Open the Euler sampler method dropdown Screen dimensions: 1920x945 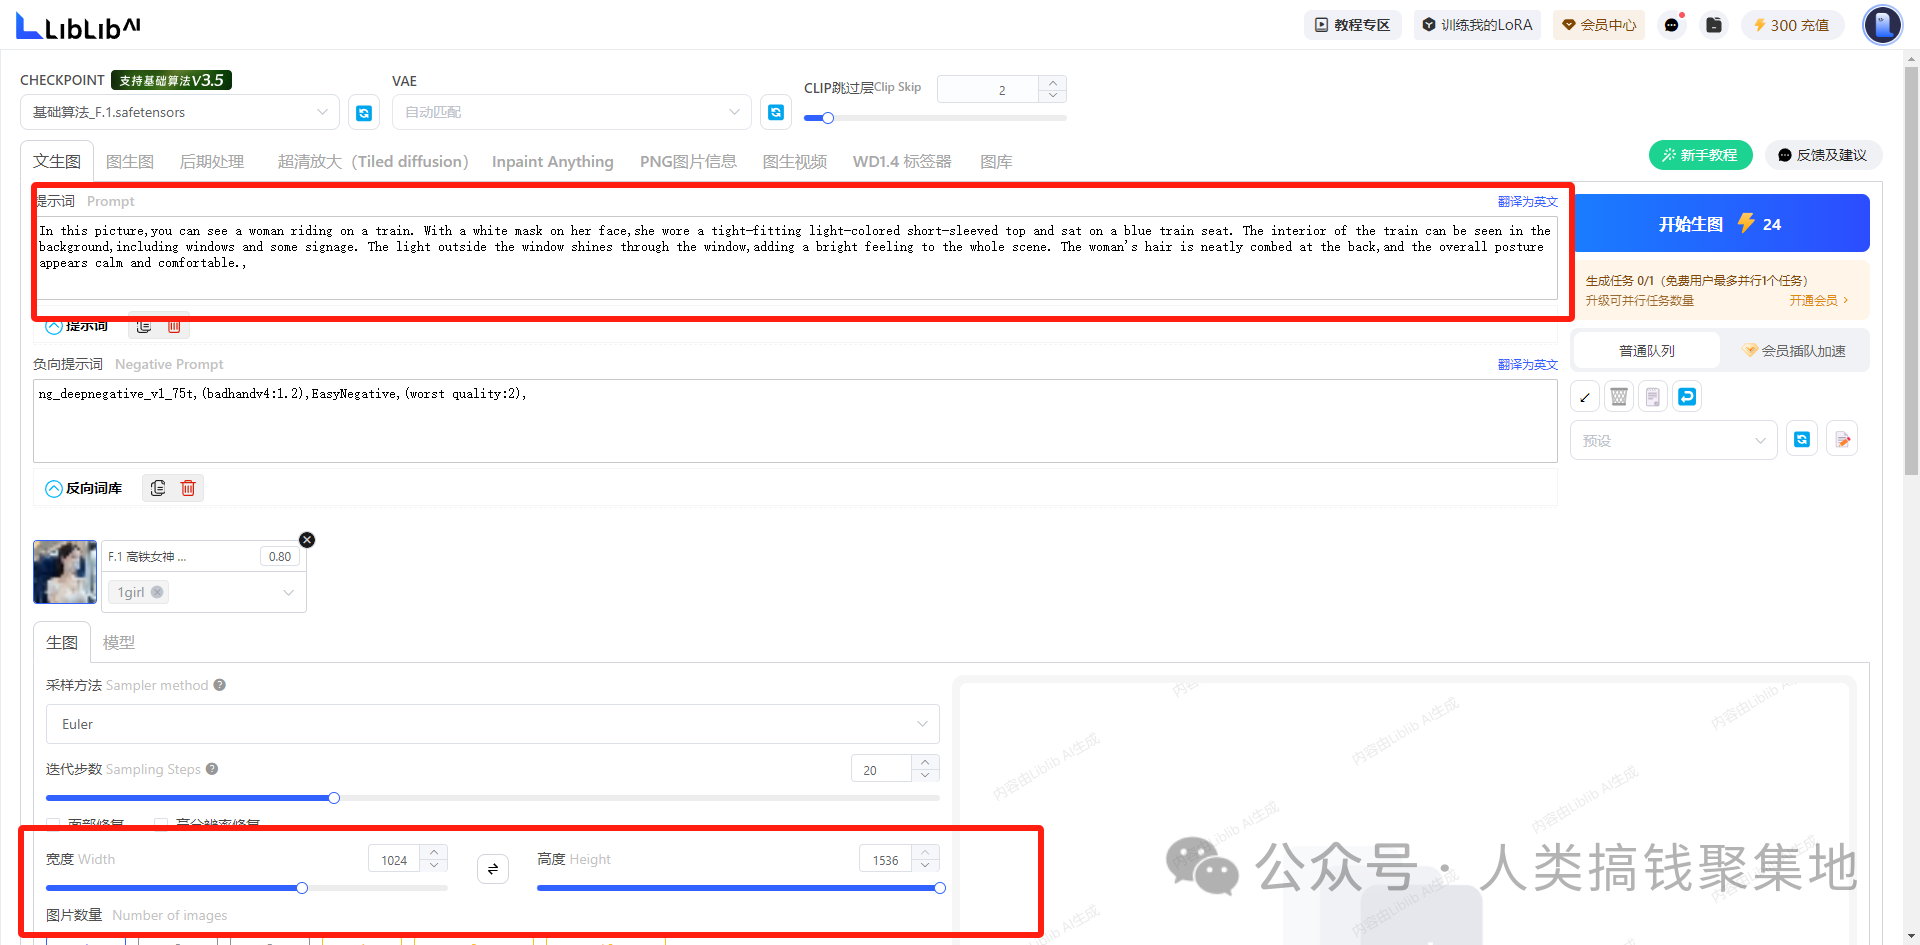[x=492, y=724]
